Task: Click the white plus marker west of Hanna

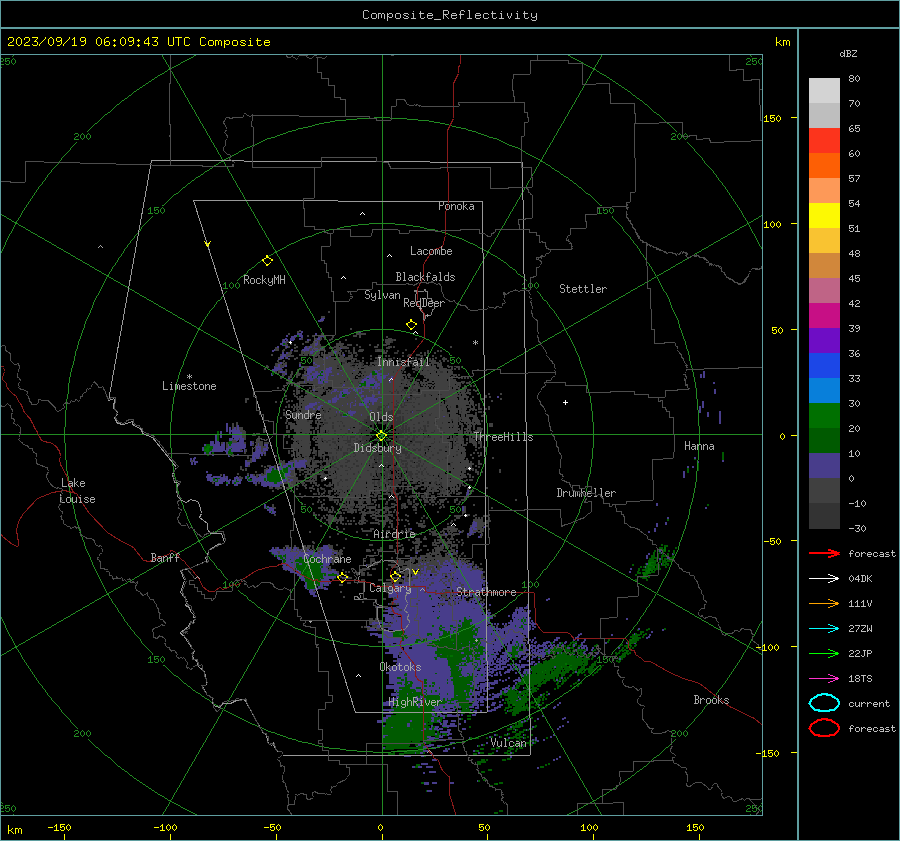Action: point(565,402)
